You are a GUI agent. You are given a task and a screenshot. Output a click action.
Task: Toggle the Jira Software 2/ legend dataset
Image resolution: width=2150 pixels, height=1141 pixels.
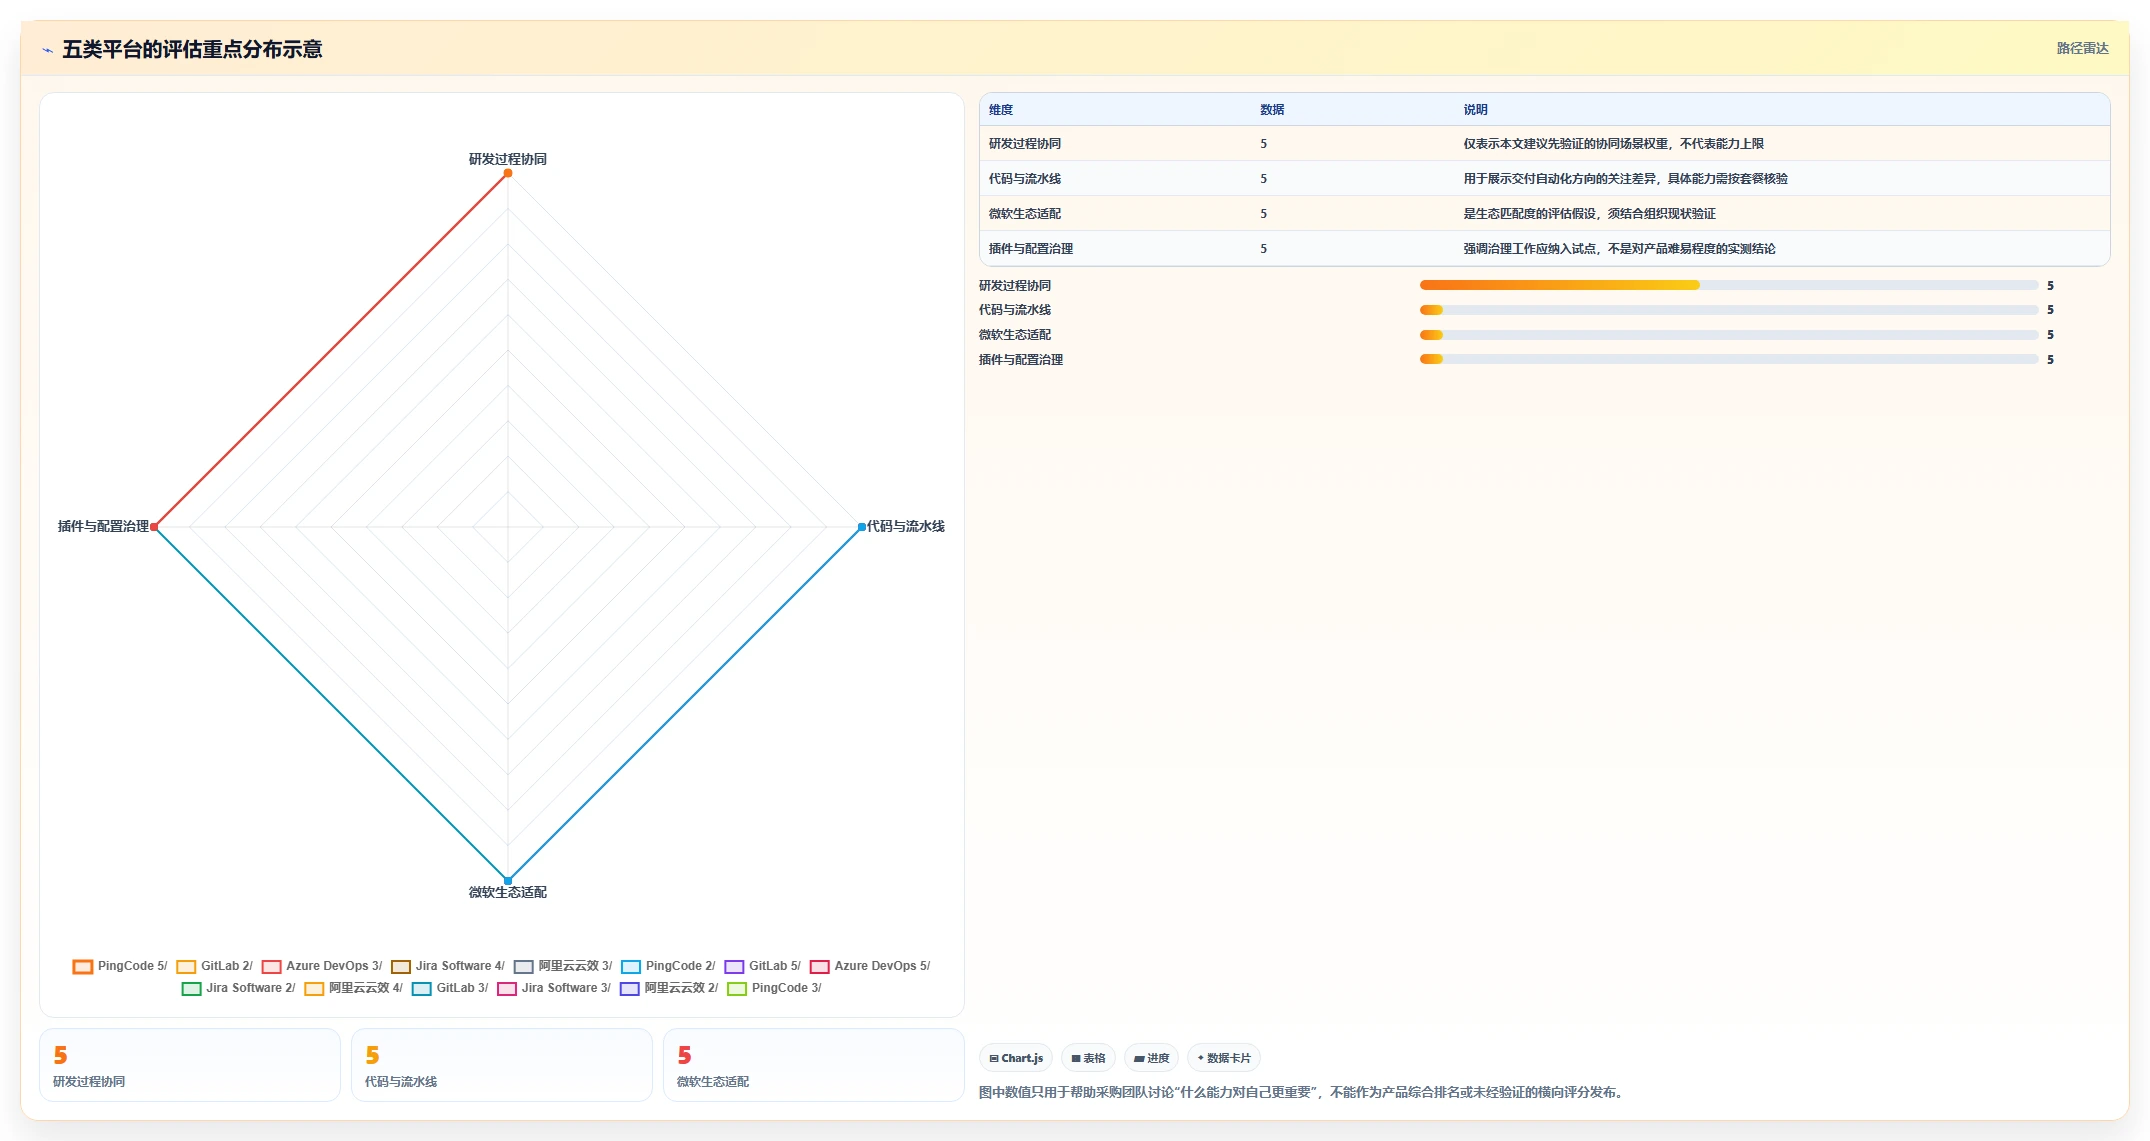pyautogui.click(x=238, y=988)
